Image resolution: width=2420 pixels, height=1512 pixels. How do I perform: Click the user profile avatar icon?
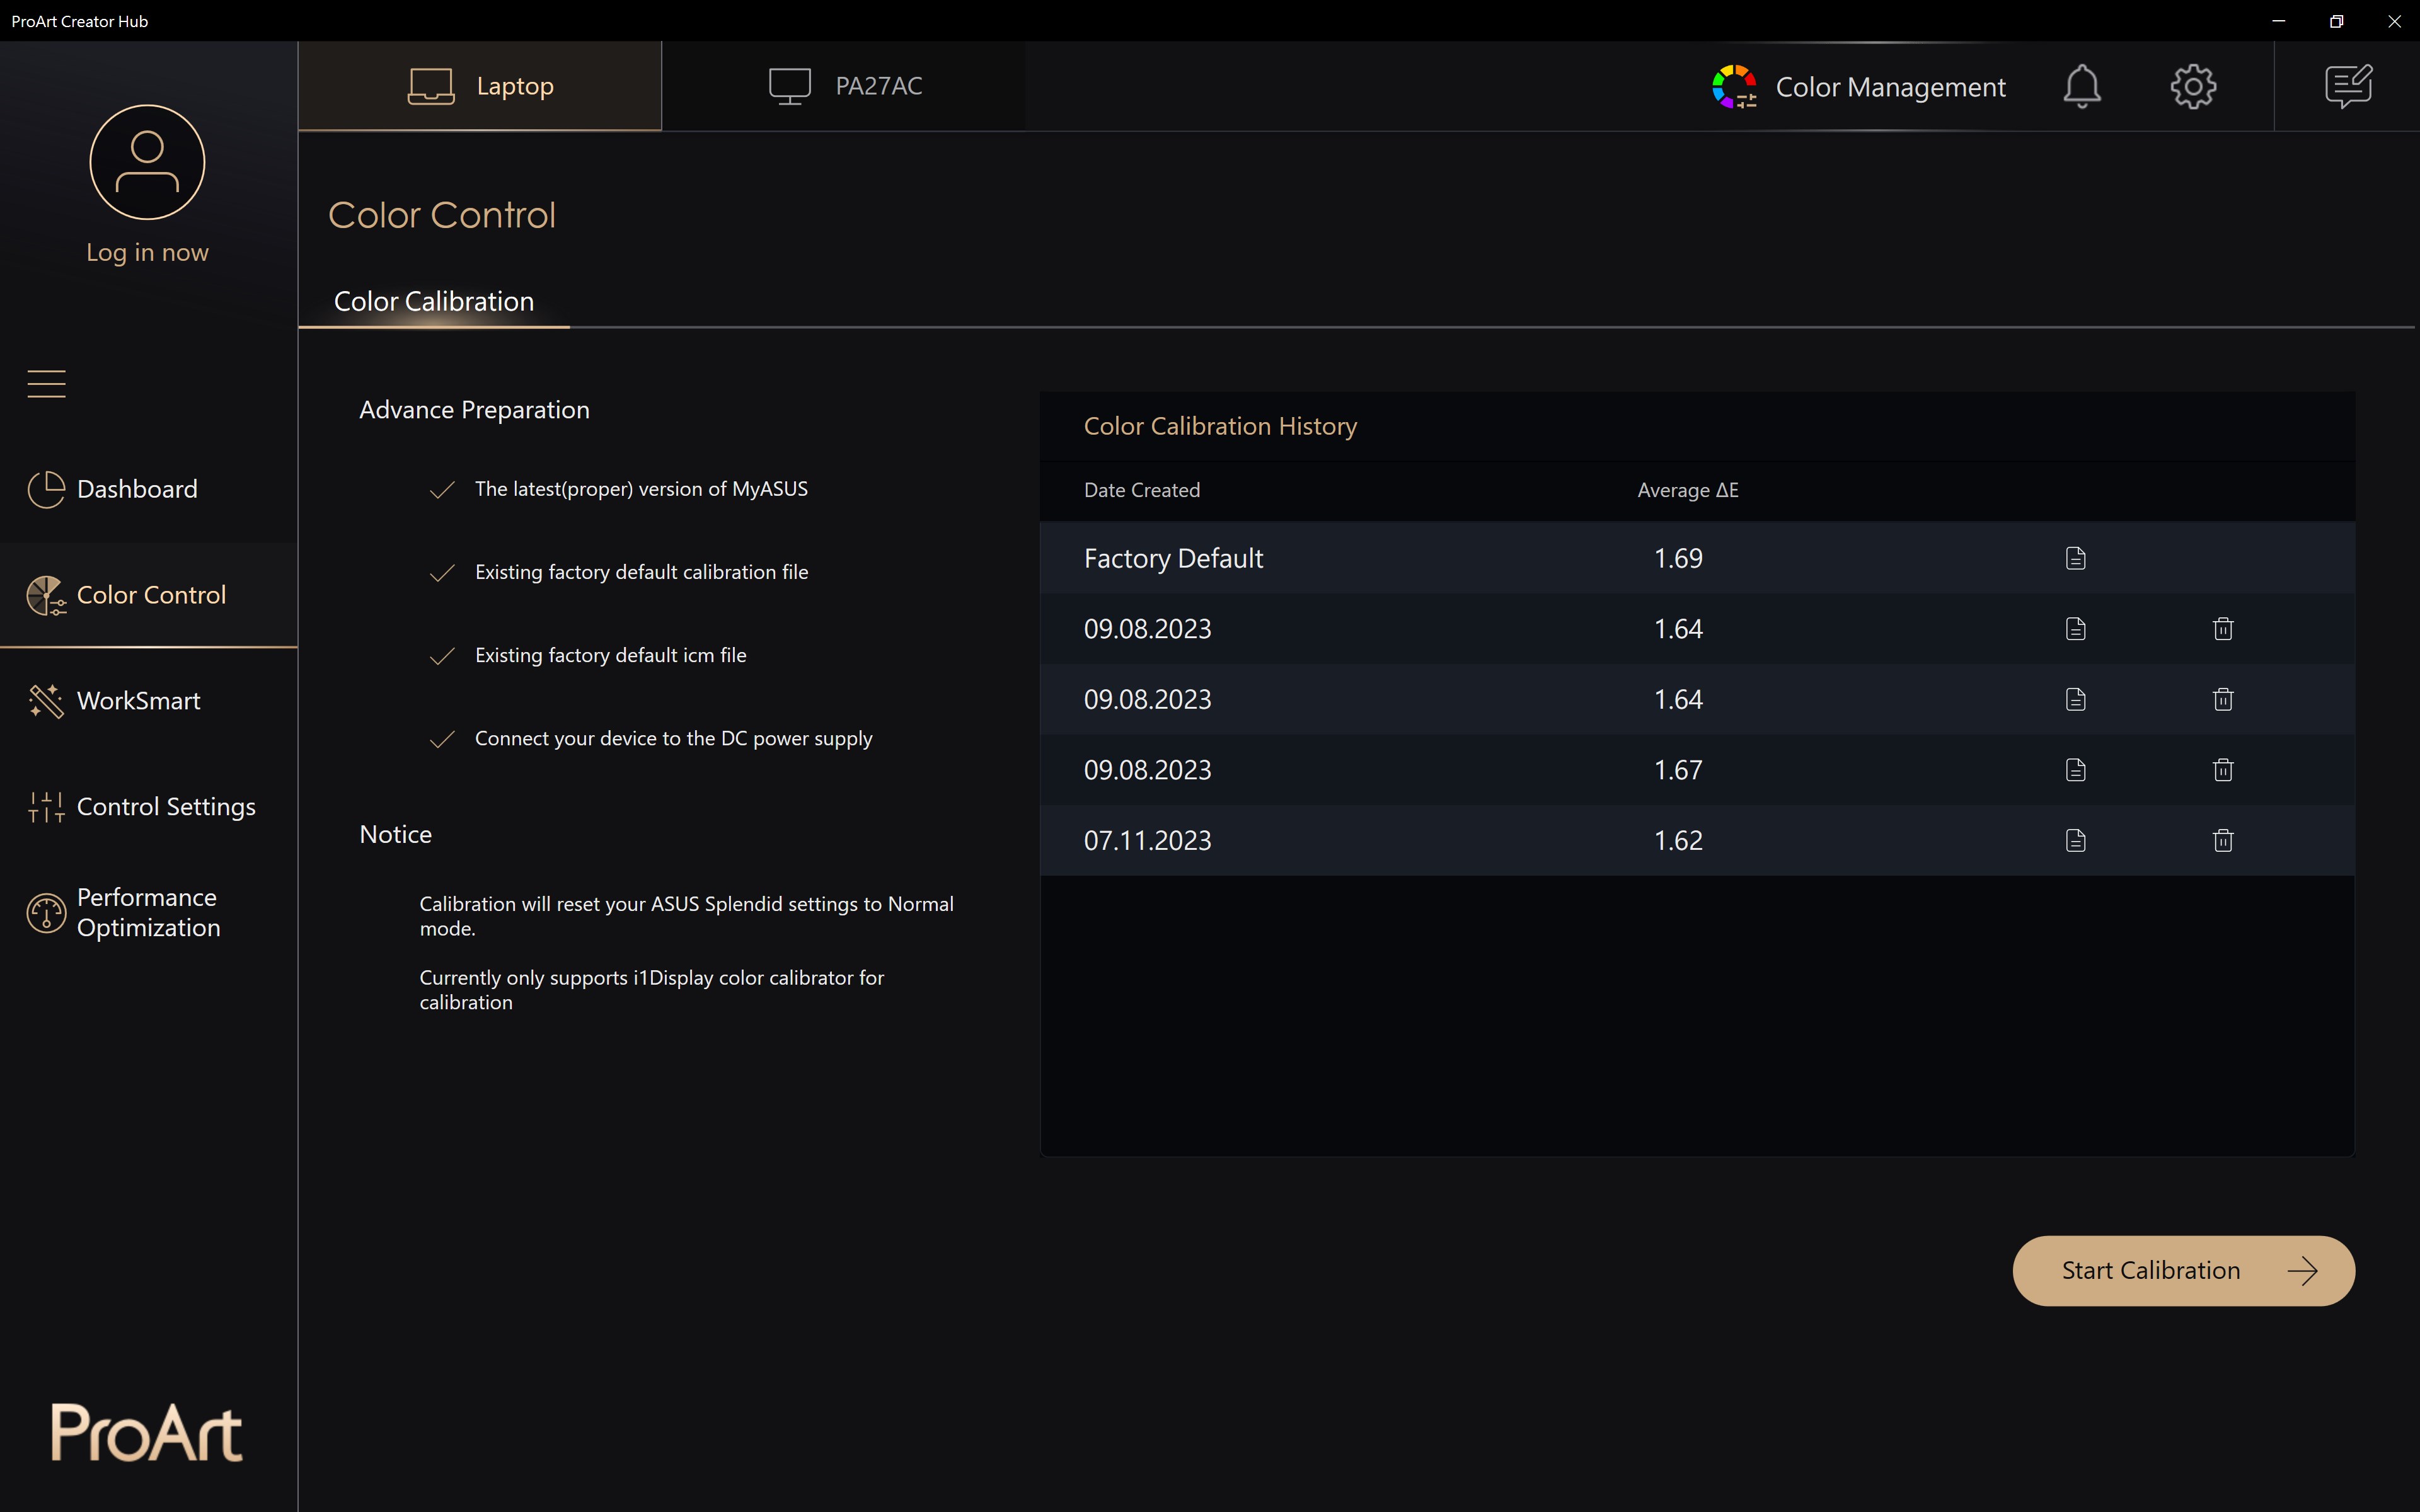click(147, 162)
